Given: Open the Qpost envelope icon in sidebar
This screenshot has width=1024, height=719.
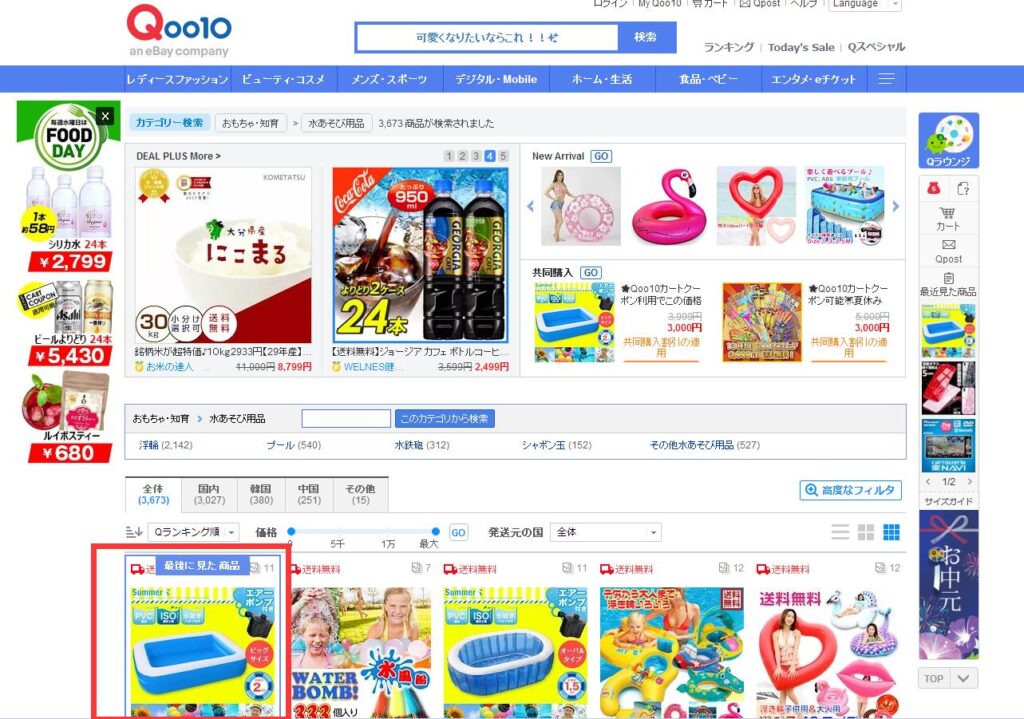Looking at the screenshot, I should [x=948, y=251].
